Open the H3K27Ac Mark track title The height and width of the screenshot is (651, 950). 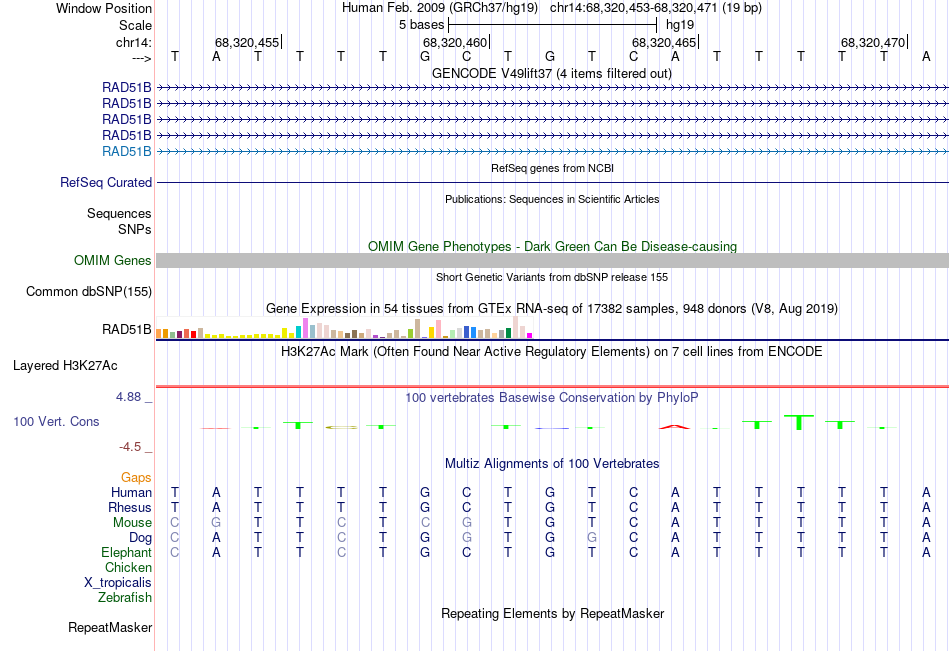[552, 352]
